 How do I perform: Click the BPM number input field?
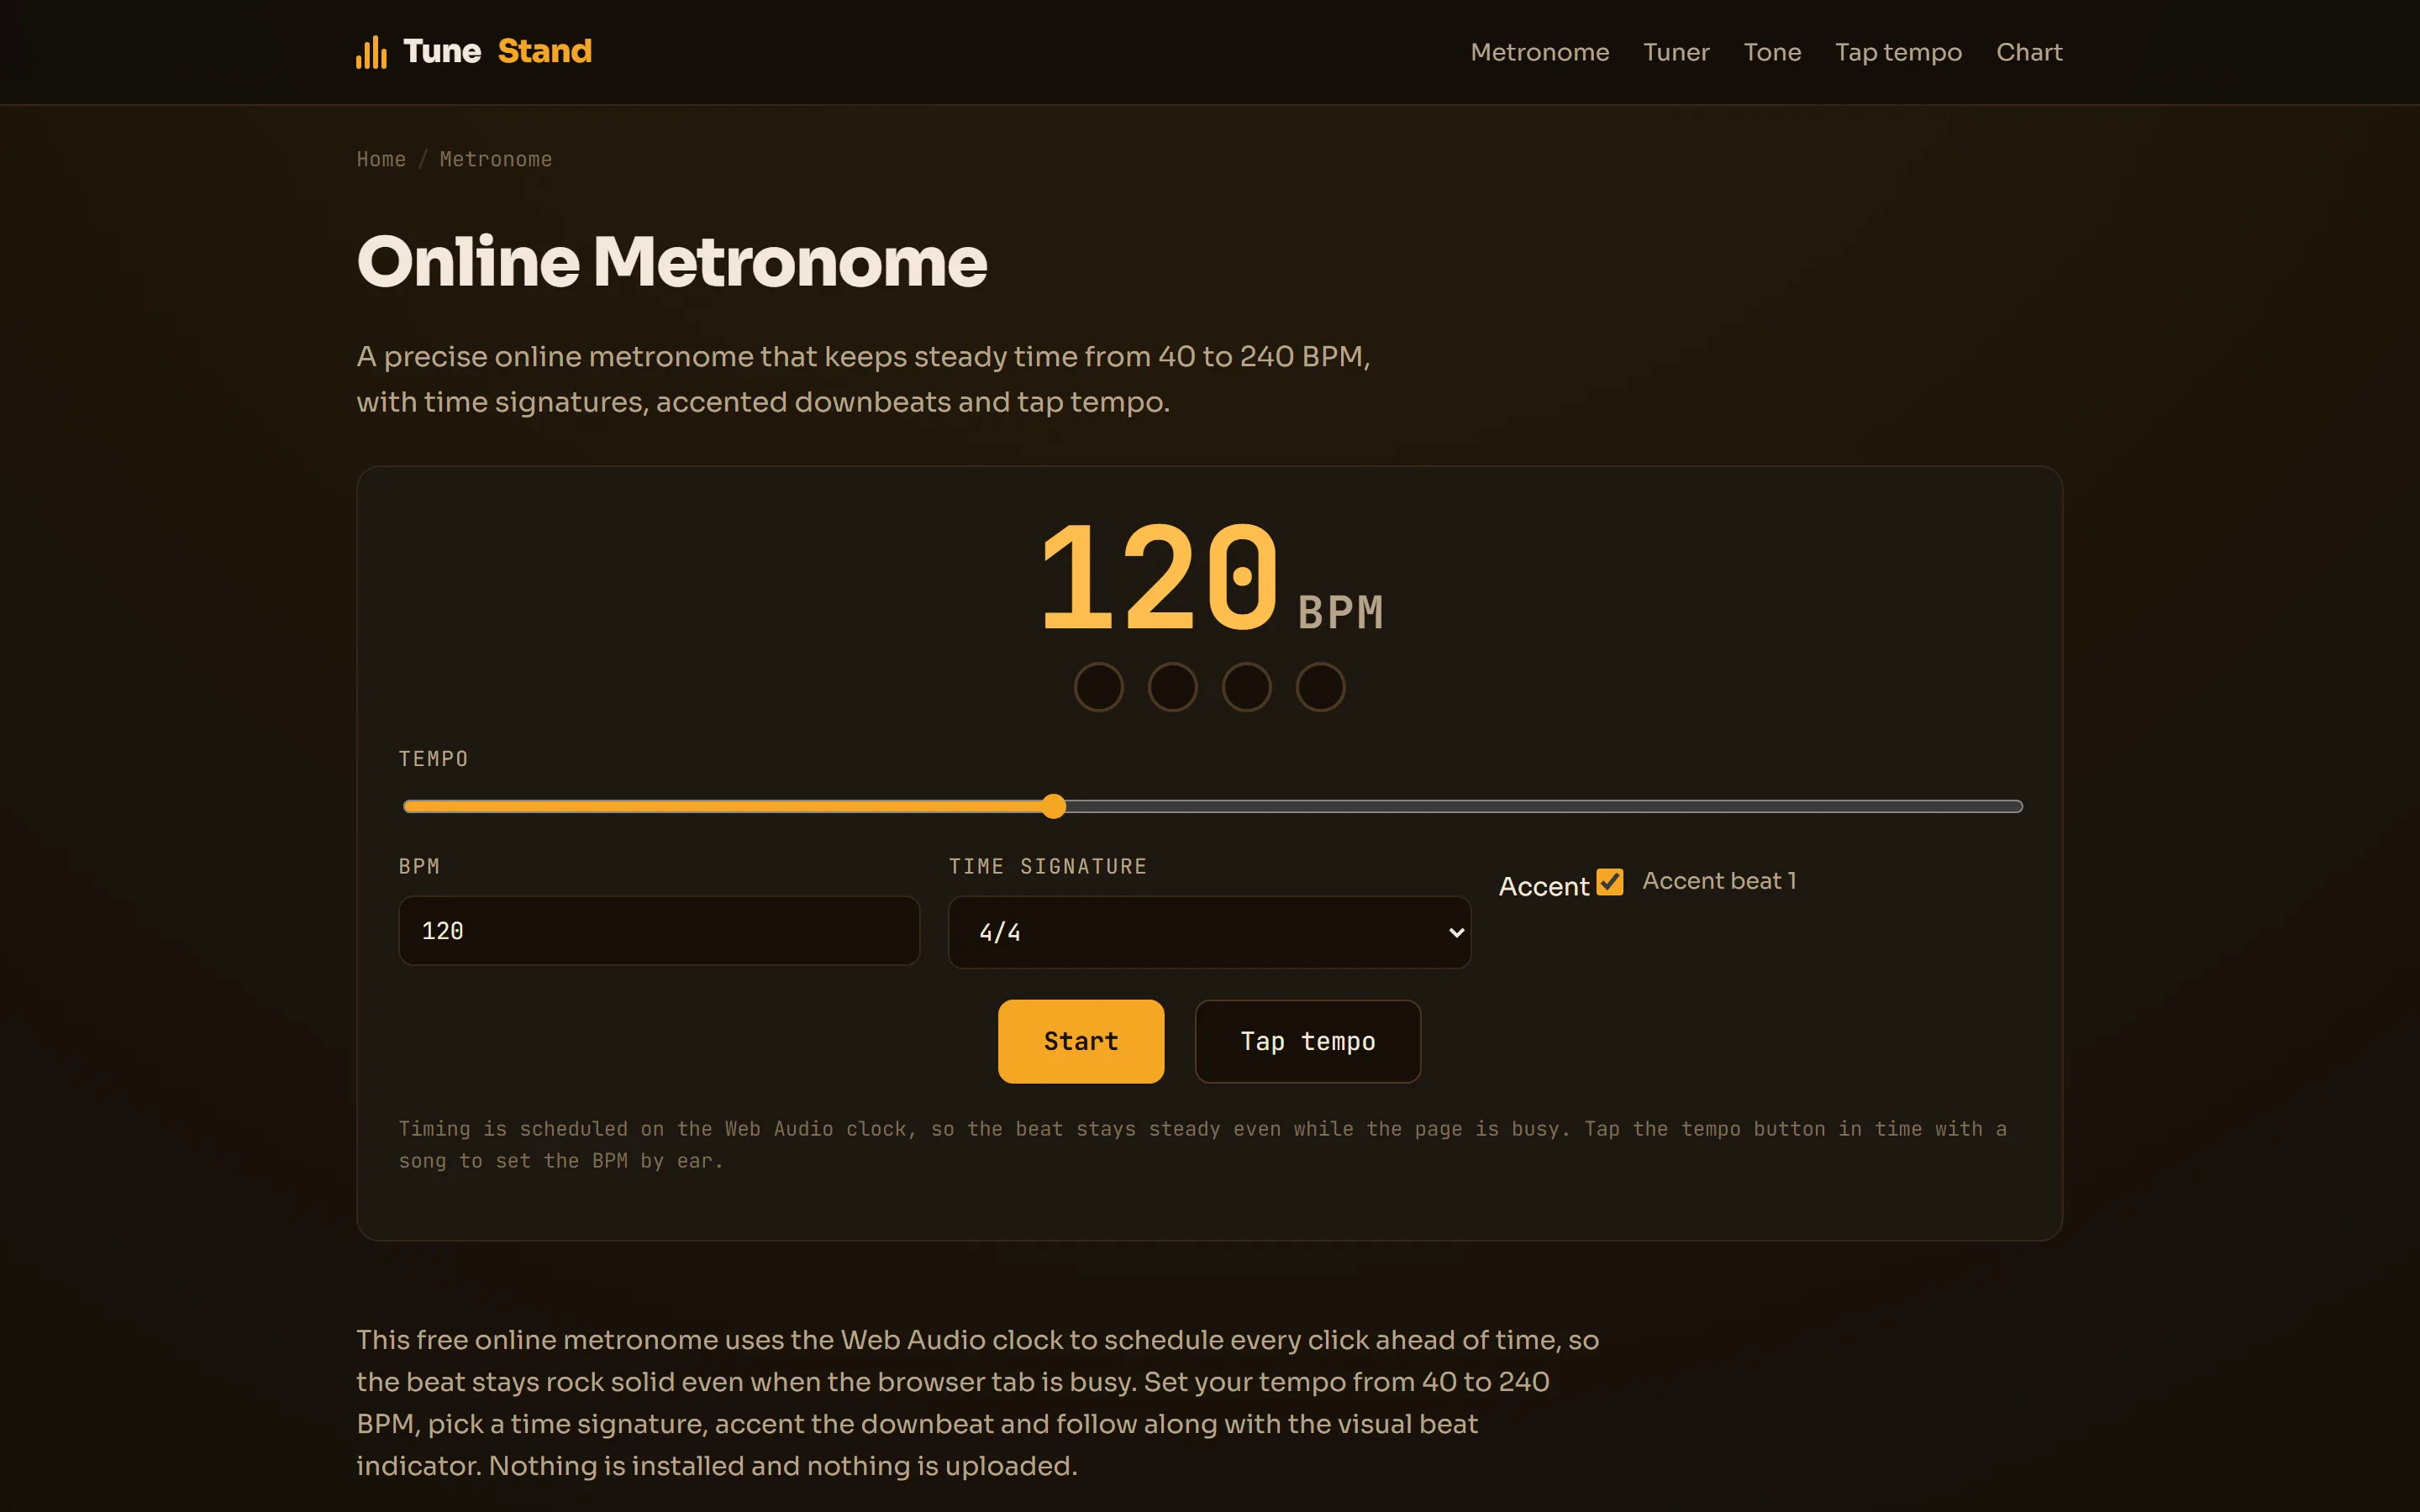click(659, 931)
